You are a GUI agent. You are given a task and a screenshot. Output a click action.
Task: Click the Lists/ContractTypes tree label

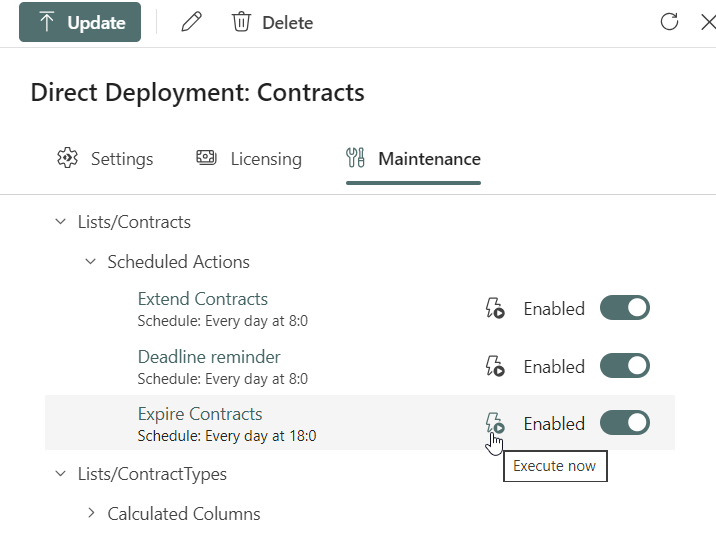(152, 474)
